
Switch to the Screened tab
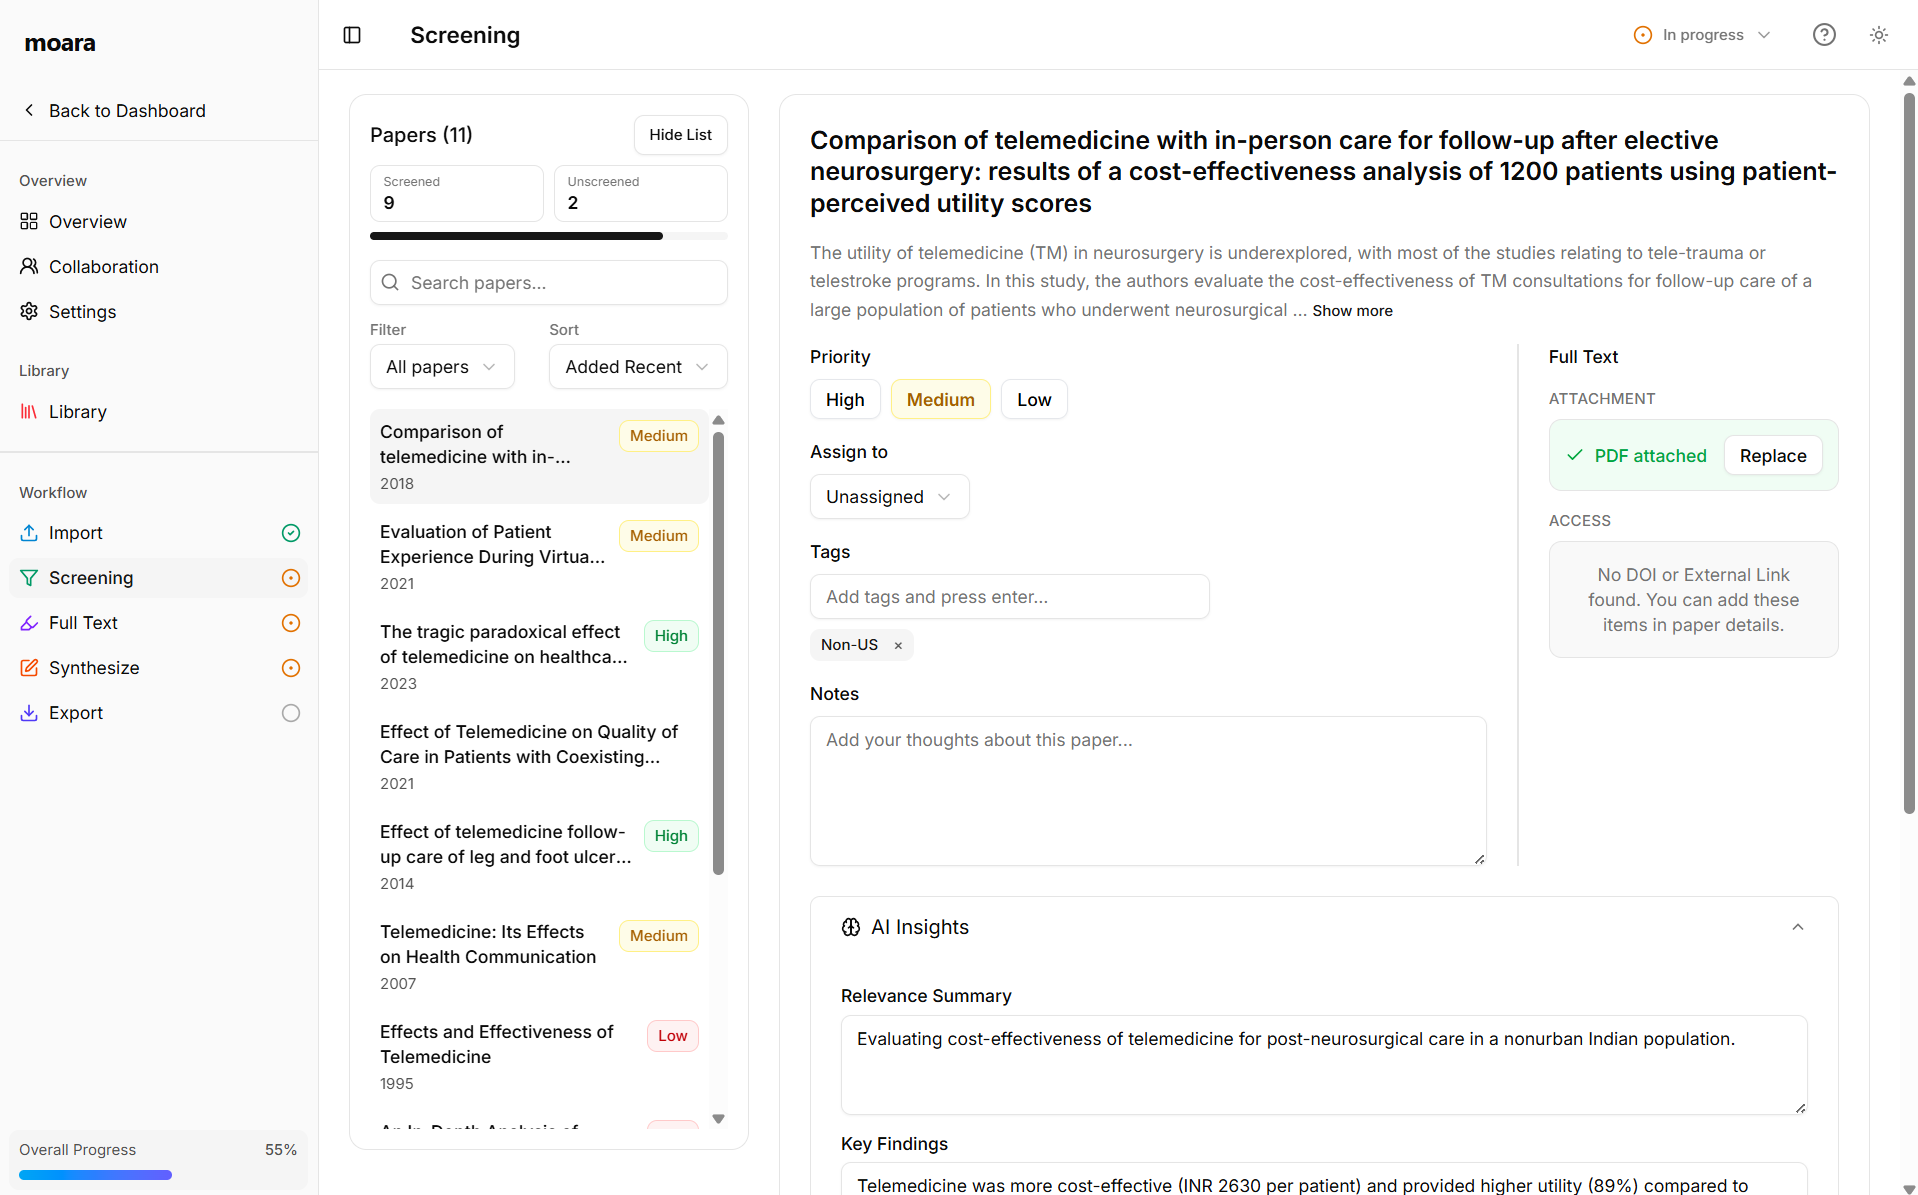(456, 193)
